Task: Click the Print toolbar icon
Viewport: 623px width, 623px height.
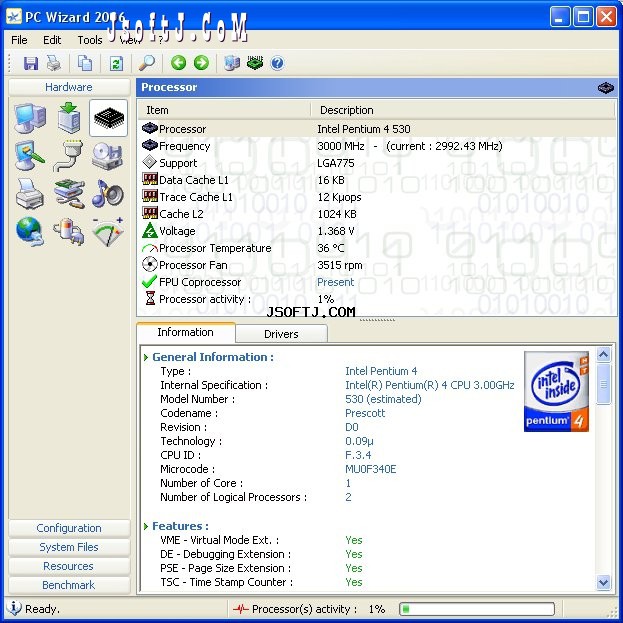Action: click(54, 63)
